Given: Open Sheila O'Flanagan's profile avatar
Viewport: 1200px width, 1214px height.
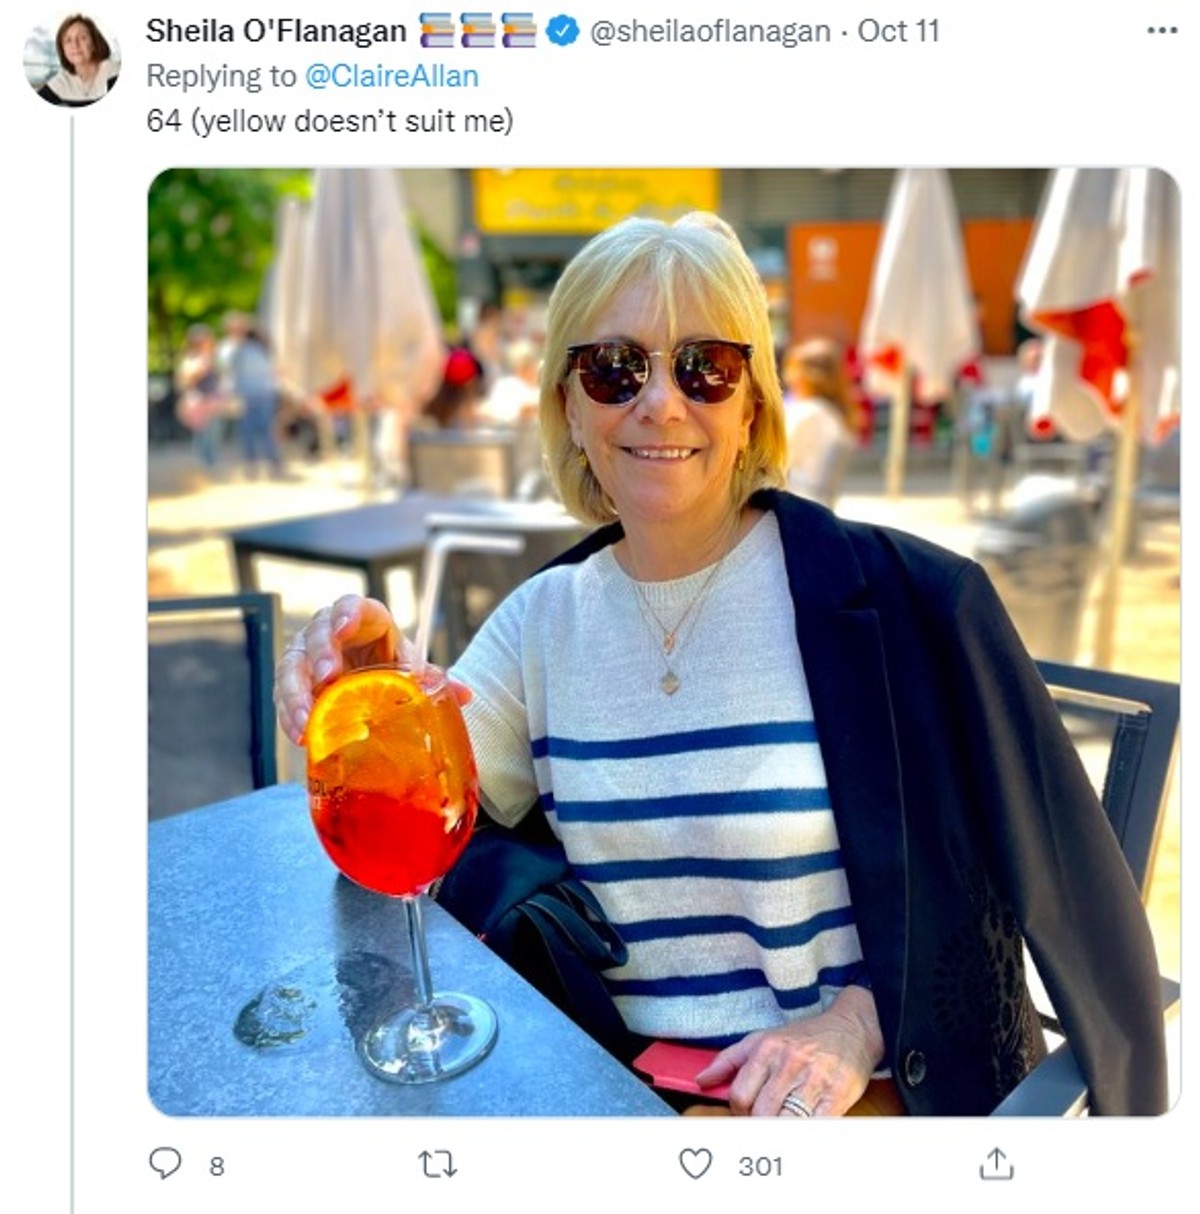Looking at the screenshot, I should [x=72, y=60].
